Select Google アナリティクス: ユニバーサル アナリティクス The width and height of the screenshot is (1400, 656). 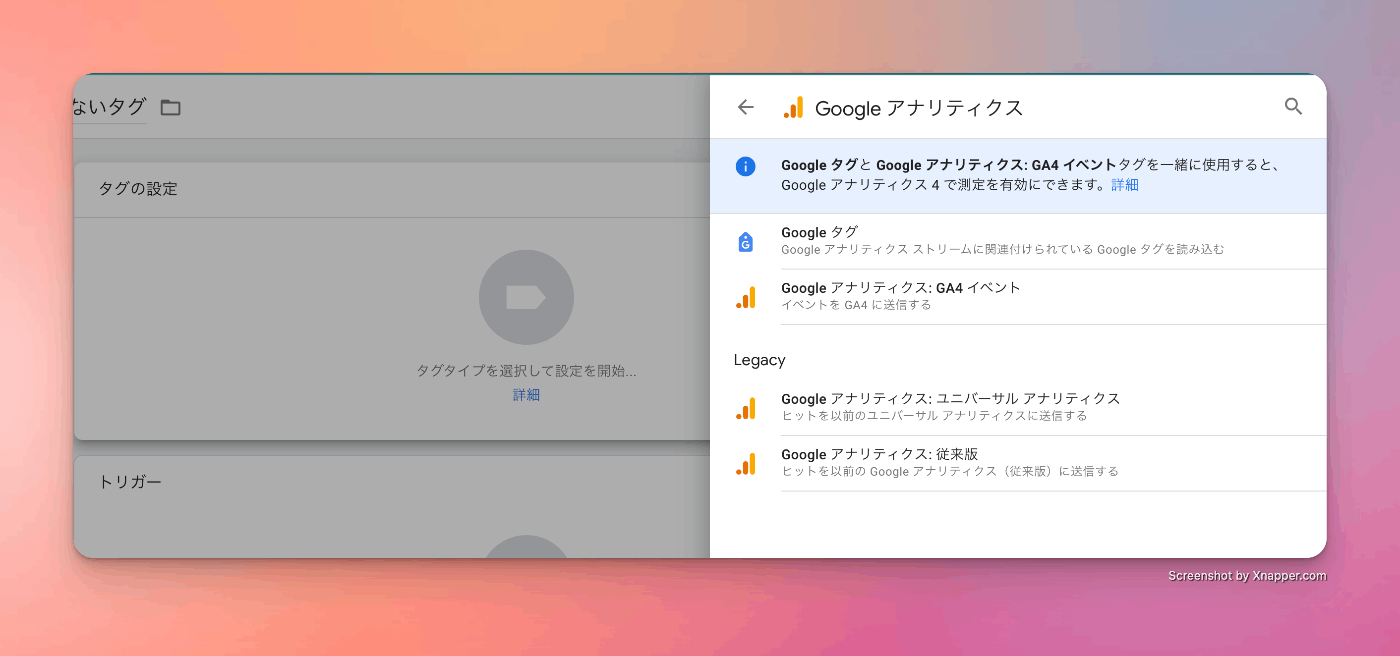1018,407
